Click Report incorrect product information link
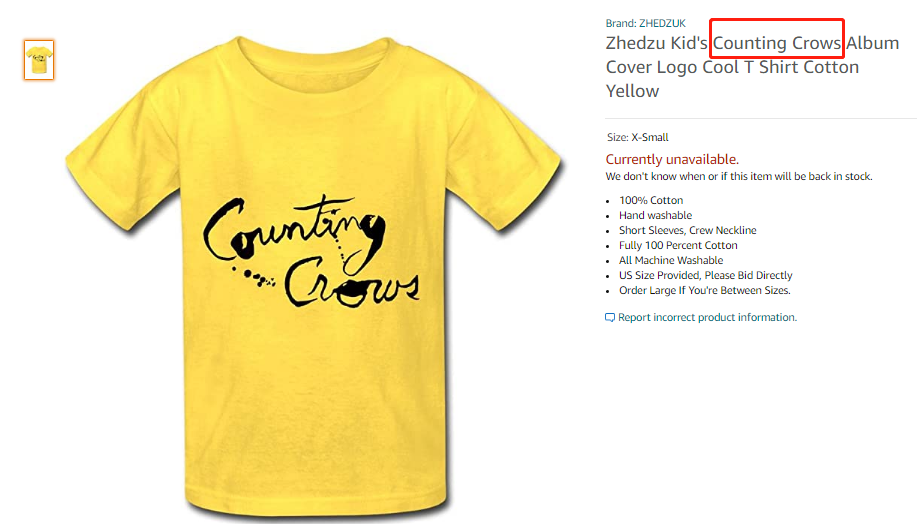 tap(707, 317)
